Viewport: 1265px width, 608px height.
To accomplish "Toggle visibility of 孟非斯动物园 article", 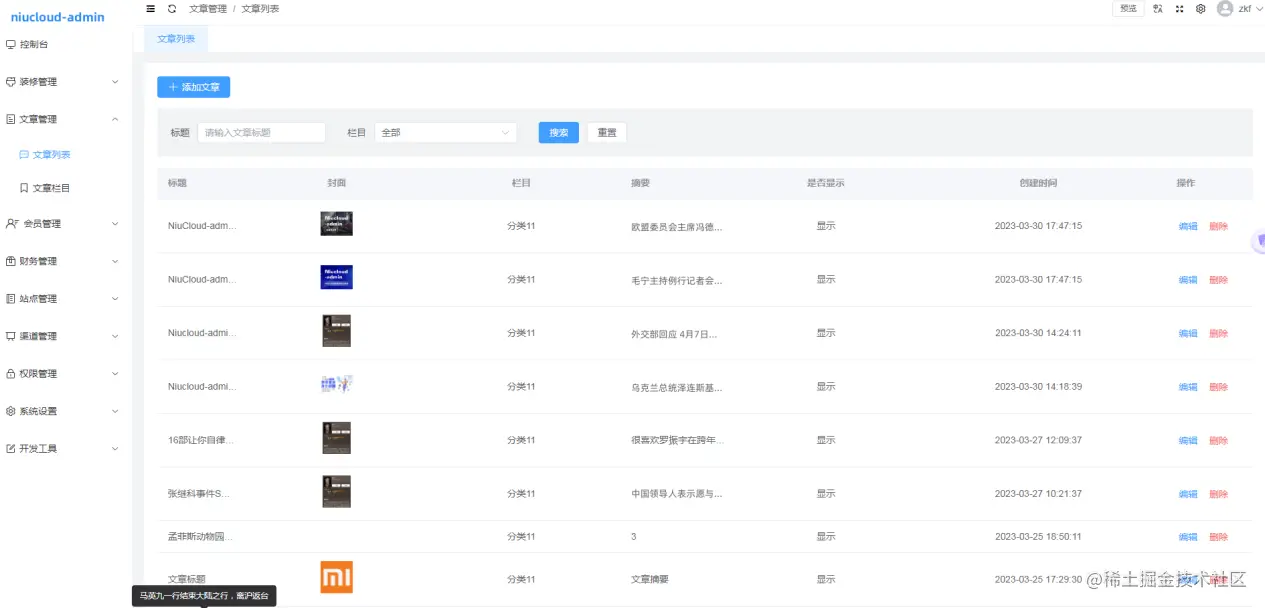I will (825, 536).
